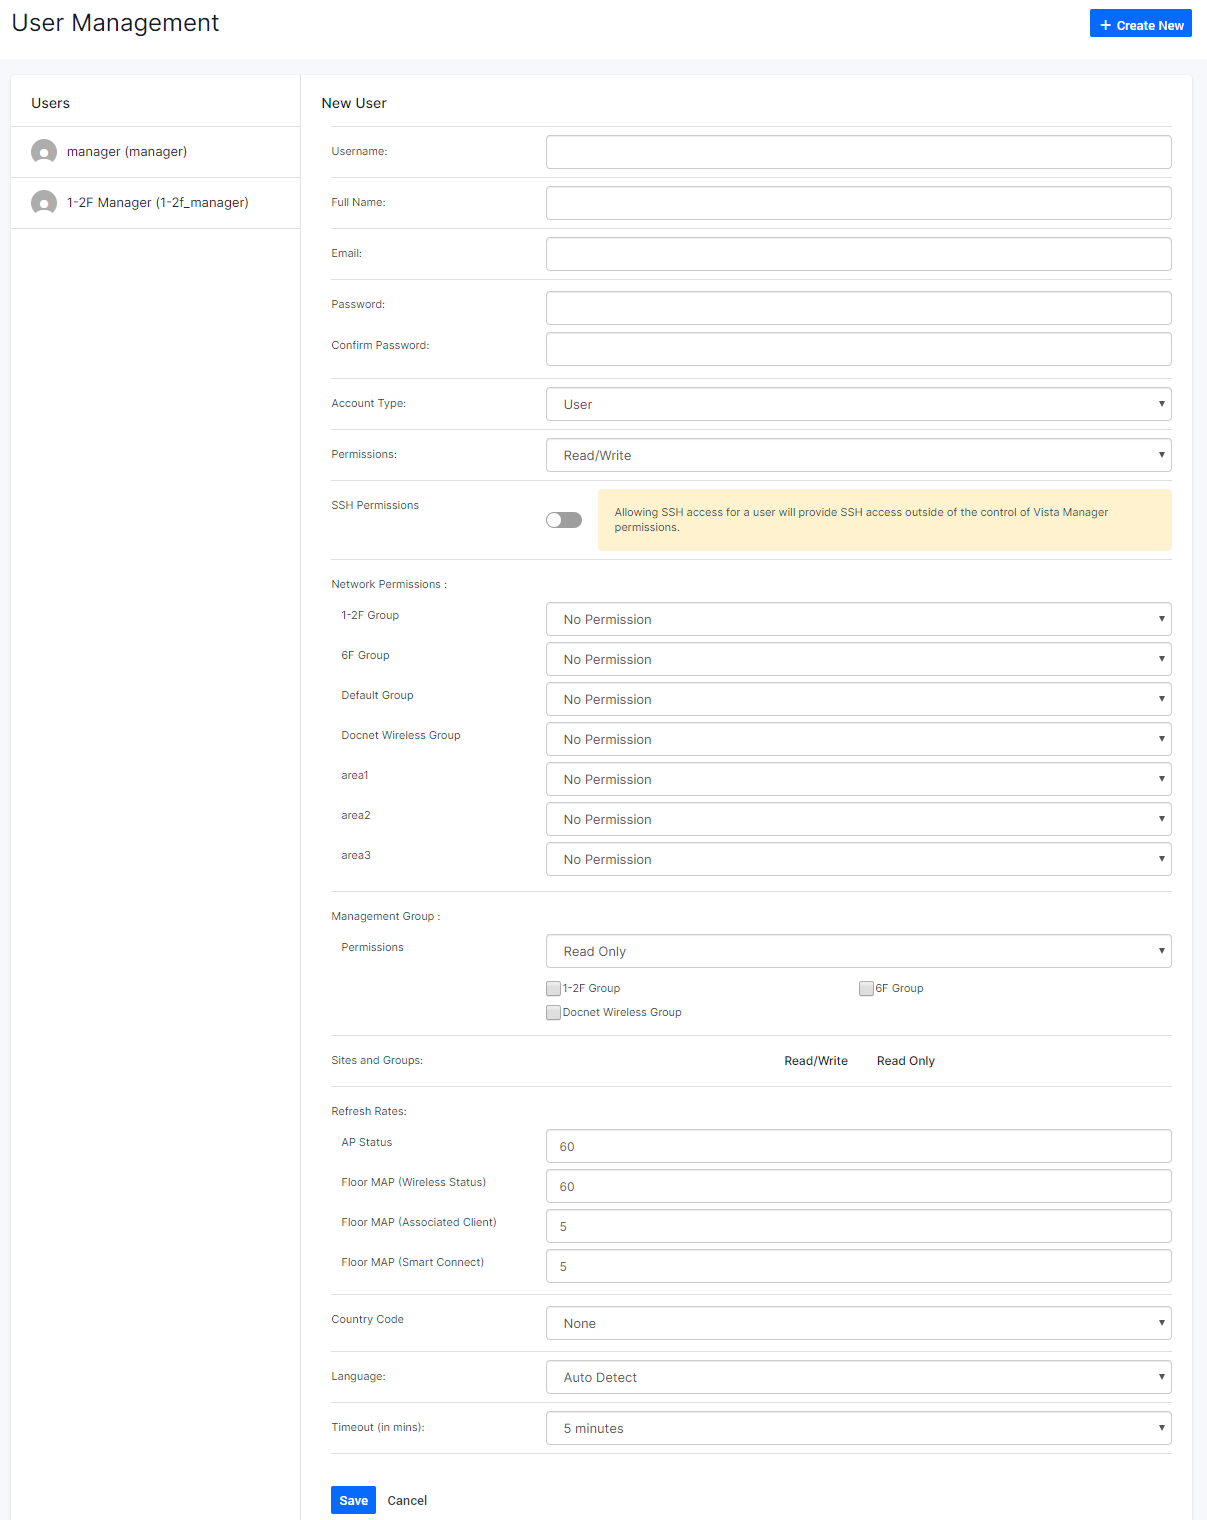The image size is (1207, 1520).
Task: Select 1-2F Manager in Users list
Action: tap(157, 203)
